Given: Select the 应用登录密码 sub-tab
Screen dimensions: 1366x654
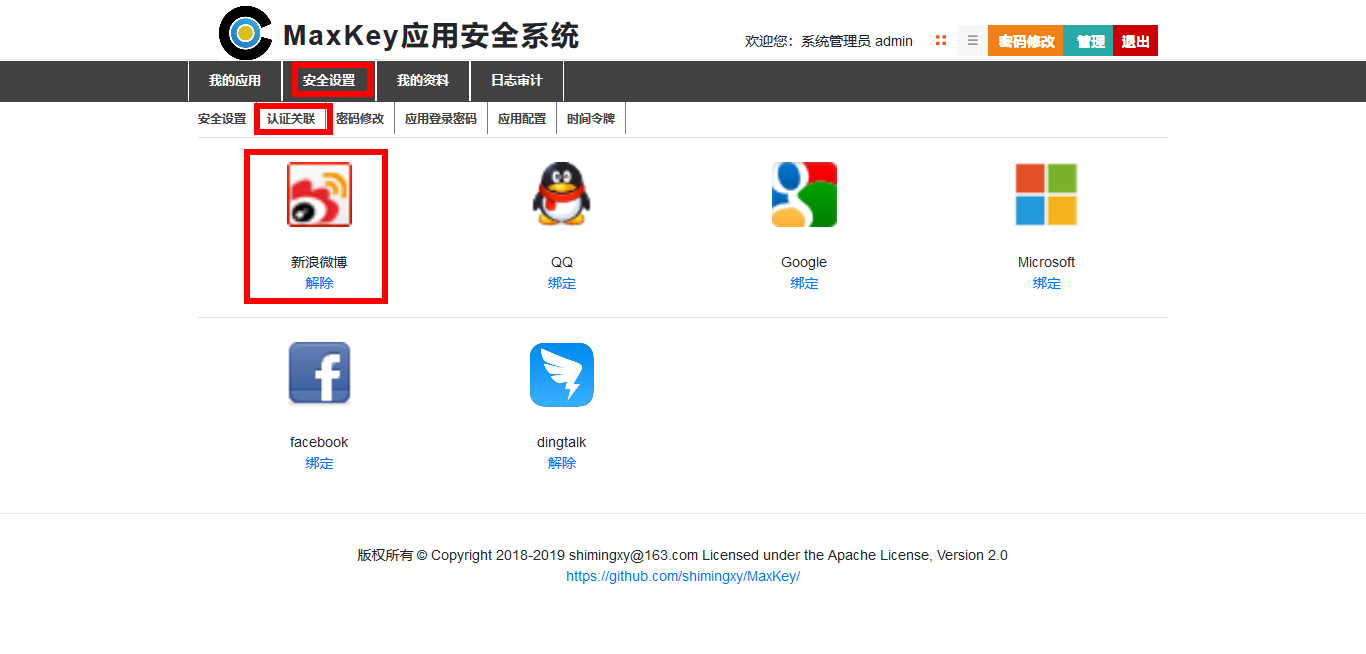Looking at the screenshot, I should pos(441,119).
